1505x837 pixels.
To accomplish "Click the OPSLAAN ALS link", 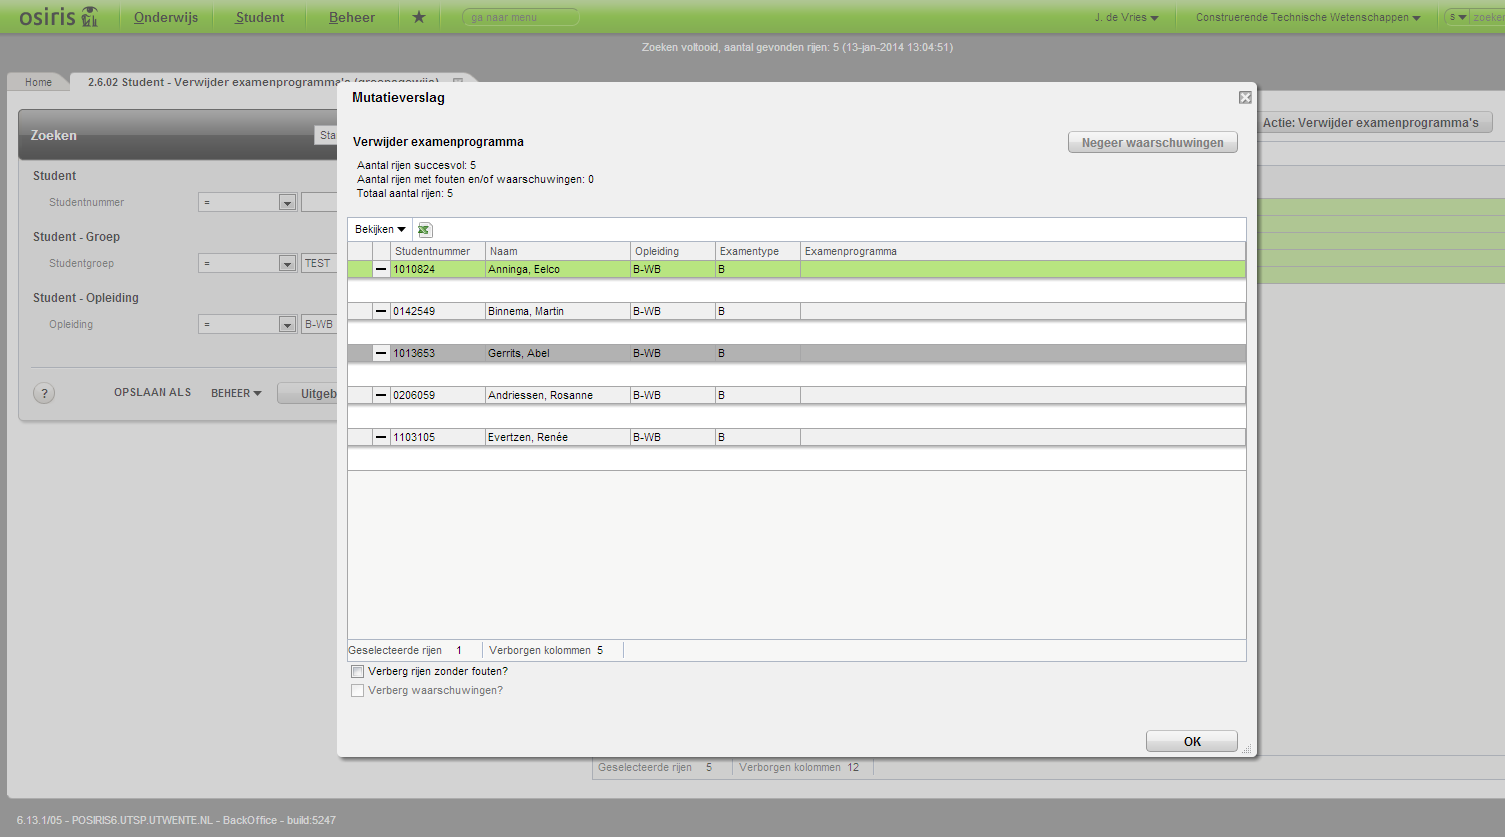I will pyautogui.click(x=152, y=393).
